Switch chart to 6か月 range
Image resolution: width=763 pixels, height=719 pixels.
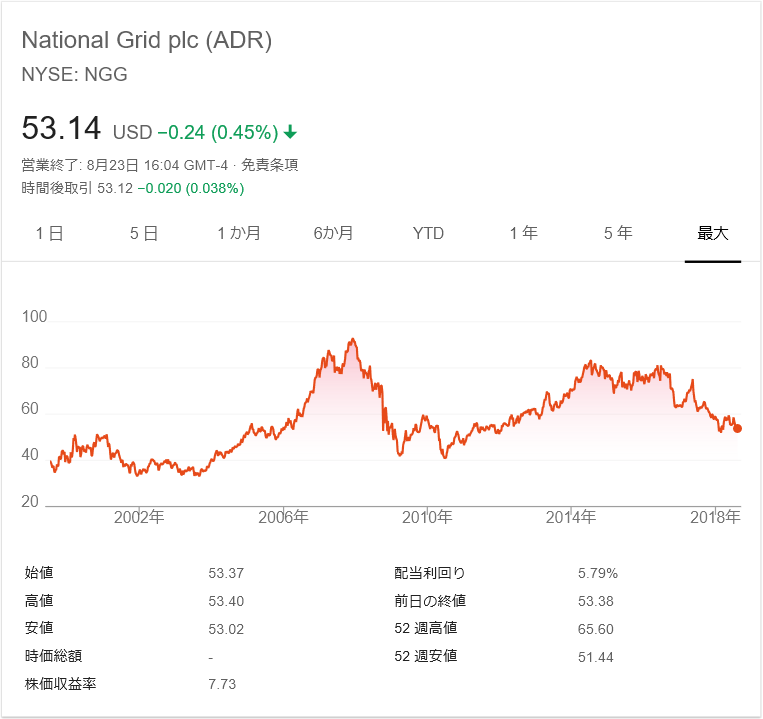pos(333,234)
